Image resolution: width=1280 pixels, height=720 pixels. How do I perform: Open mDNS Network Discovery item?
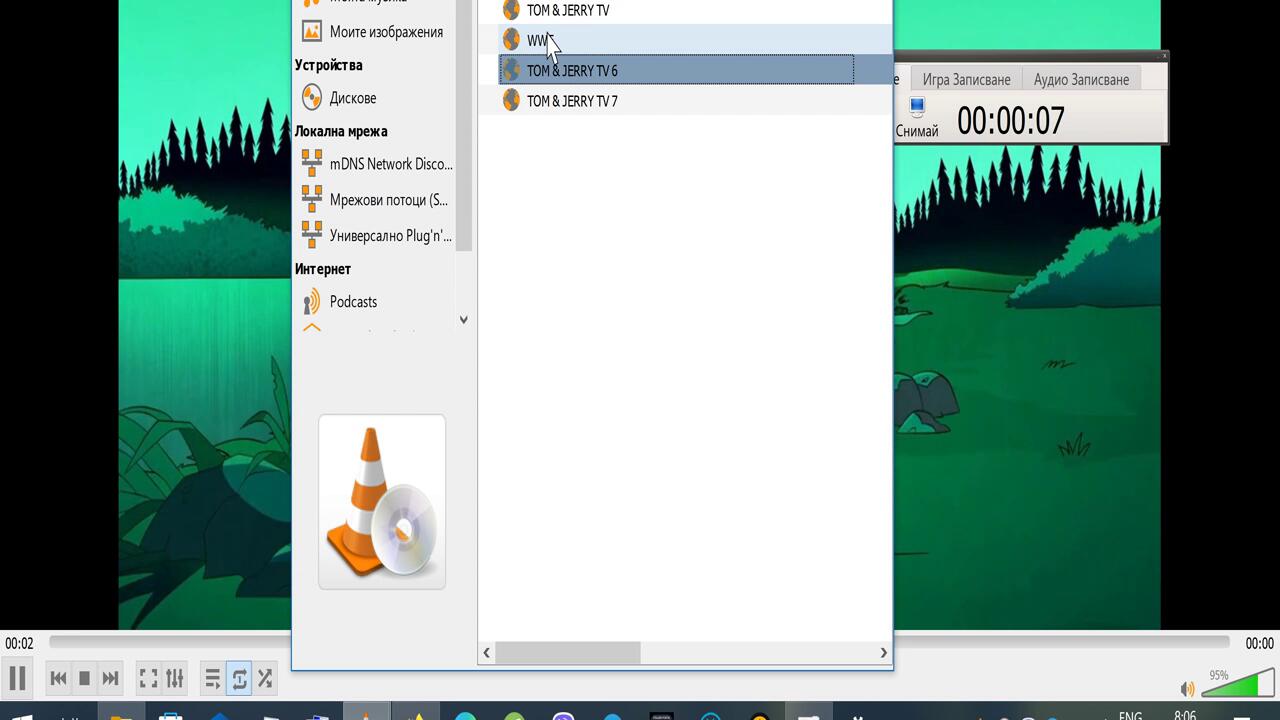coord(390,164)
